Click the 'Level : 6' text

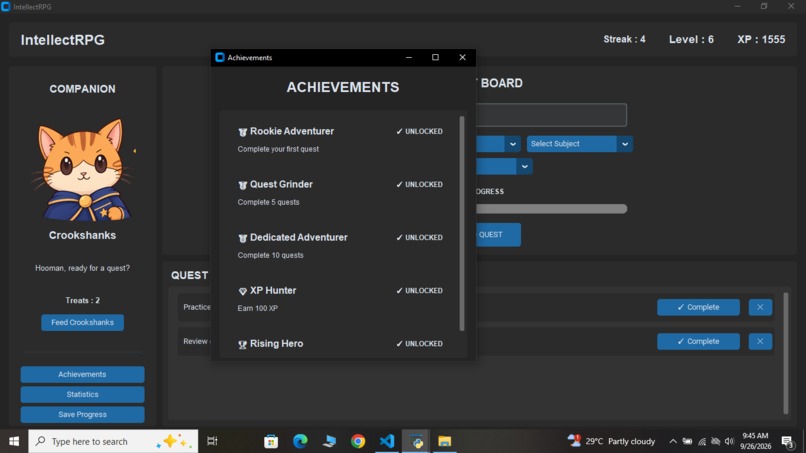(x=691, y=39)
